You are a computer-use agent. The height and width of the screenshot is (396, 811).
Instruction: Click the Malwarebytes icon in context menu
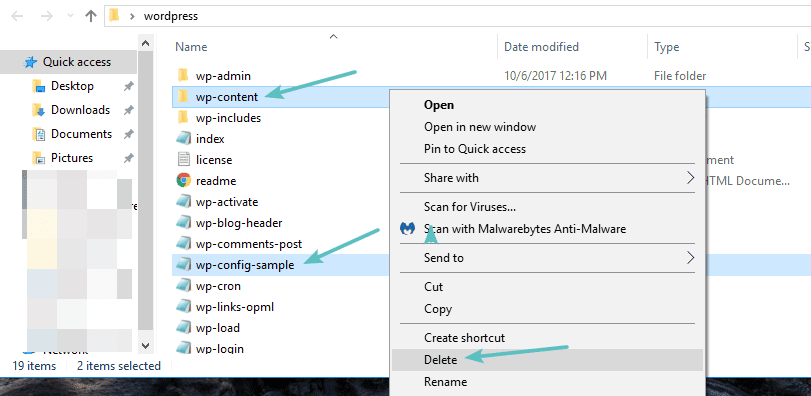coord(409,229)
